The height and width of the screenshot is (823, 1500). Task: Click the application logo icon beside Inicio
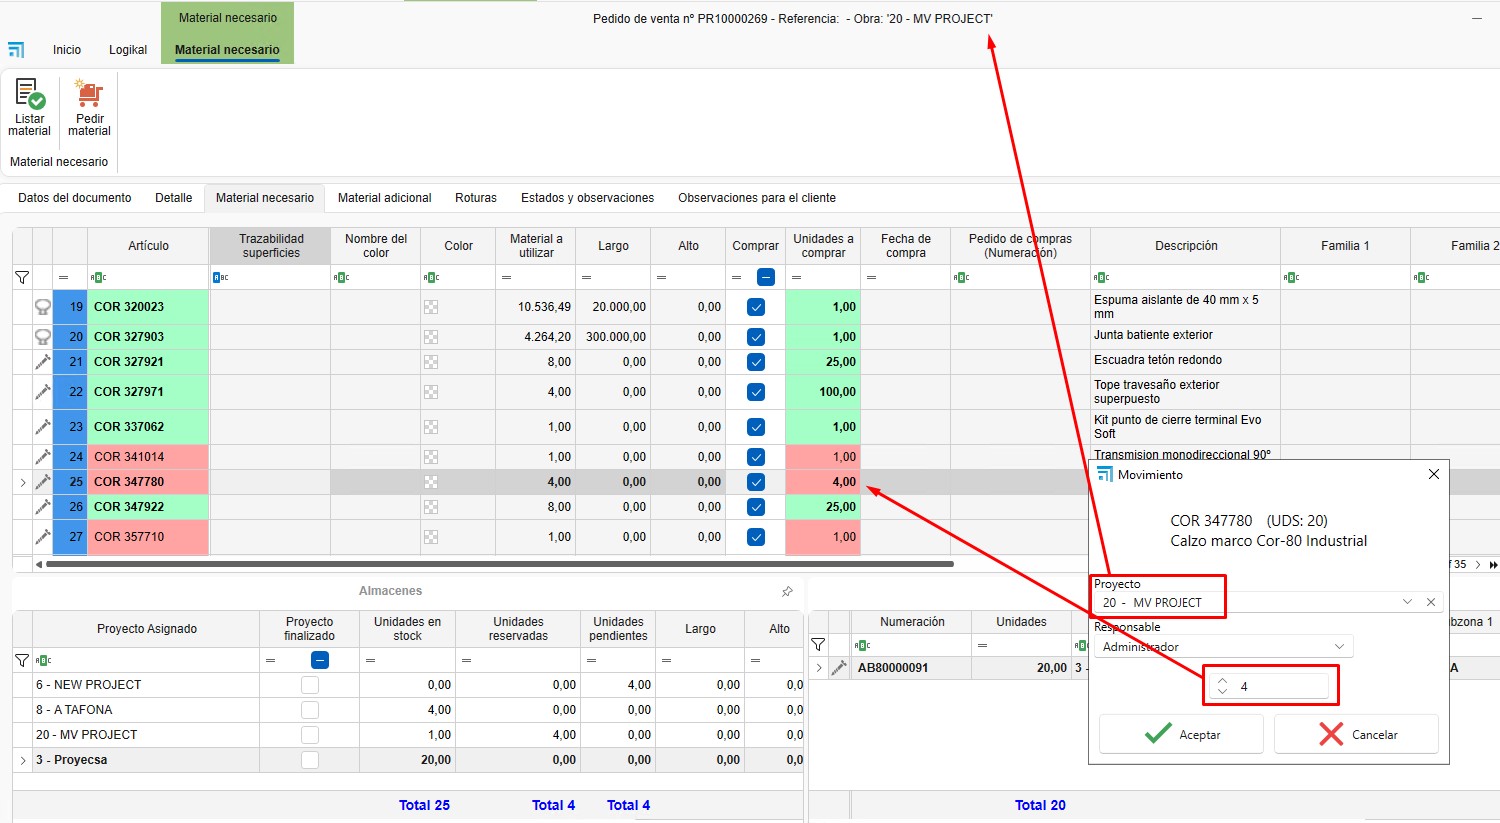click(x=16, y=49)
